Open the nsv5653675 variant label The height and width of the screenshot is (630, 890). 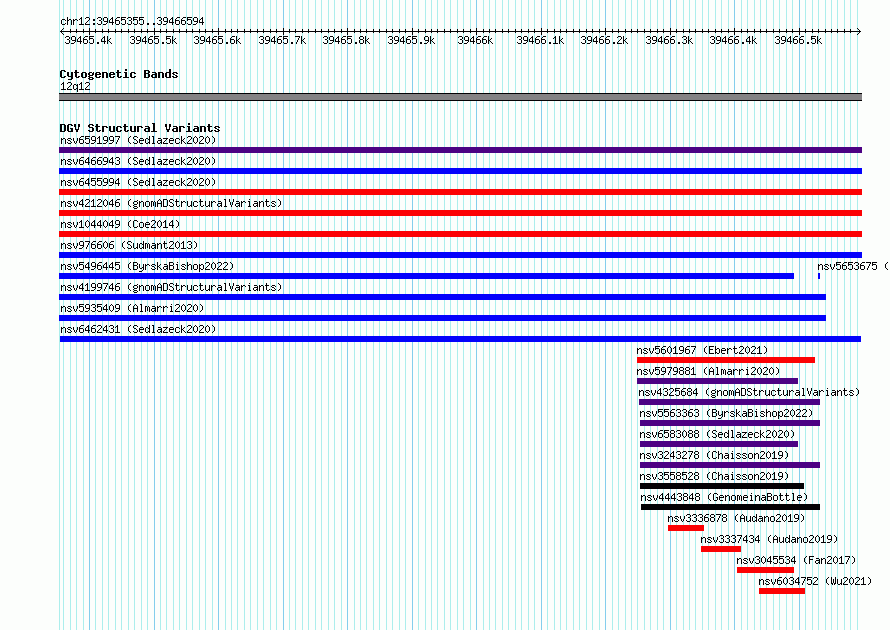(853, 266)
